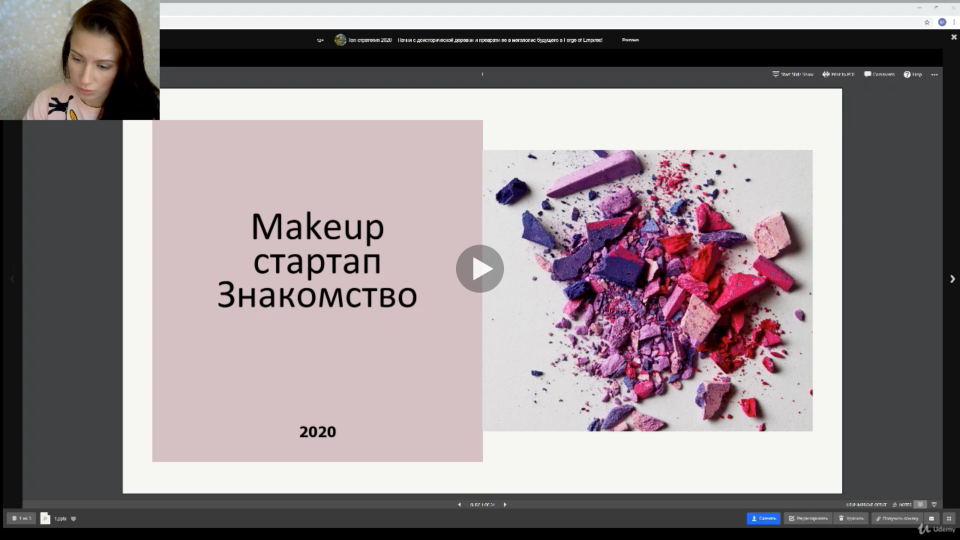Play the video with center play button

[480, 268]
